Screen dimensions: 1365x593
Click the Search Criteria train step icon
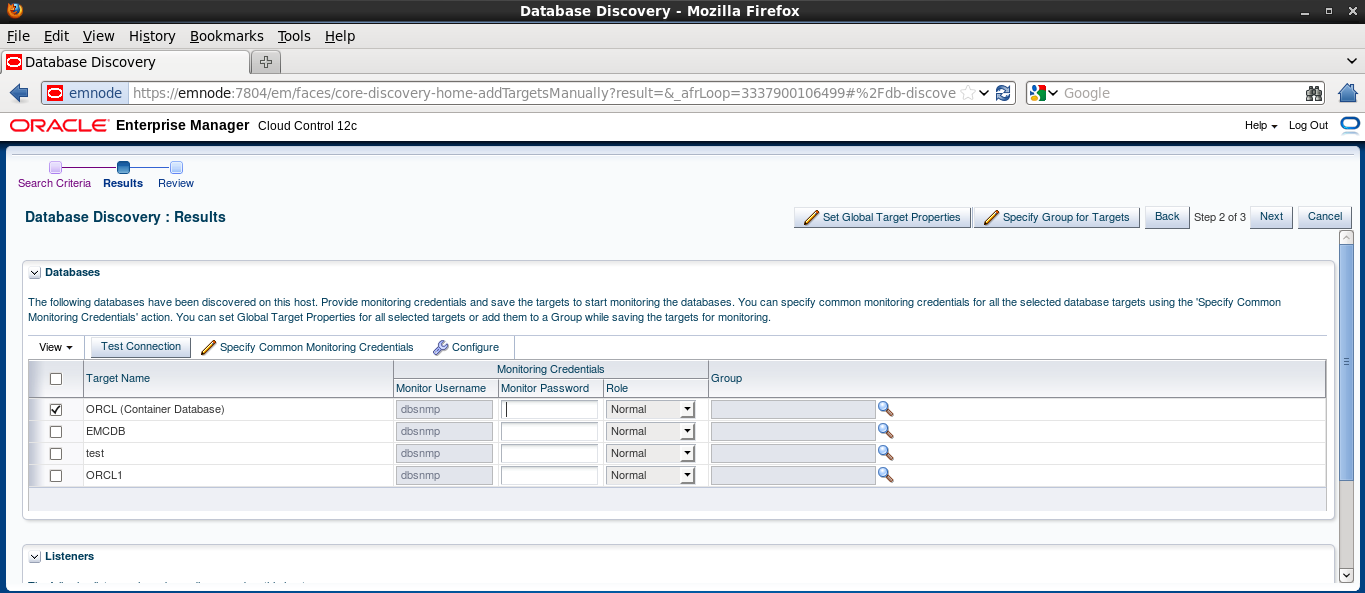(55, 168)
